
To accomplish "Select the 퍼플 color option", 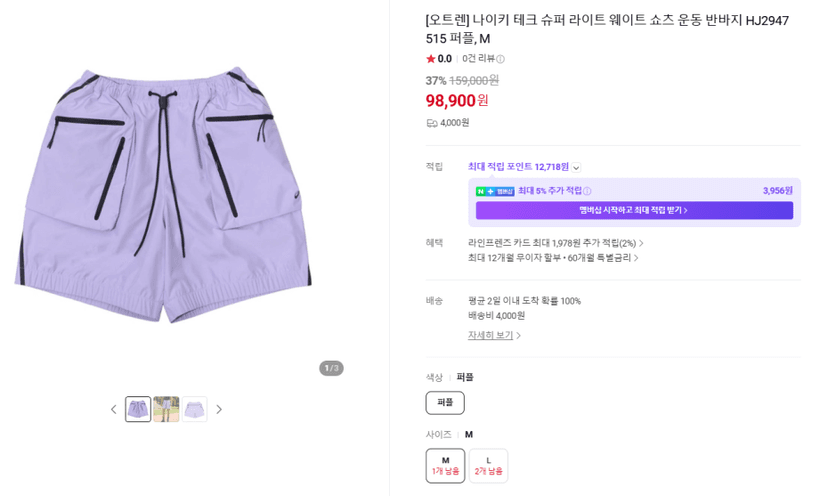I will [445, 403].
